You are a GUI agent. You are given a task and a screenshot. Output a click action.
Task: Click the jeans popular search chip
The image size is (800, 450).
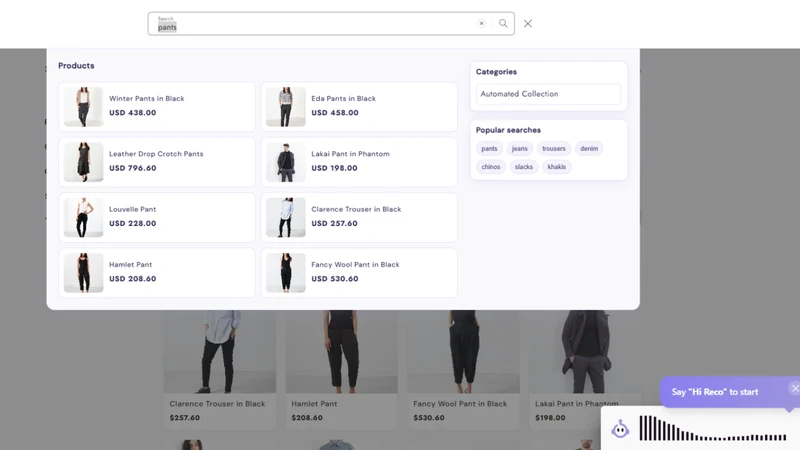519,148
